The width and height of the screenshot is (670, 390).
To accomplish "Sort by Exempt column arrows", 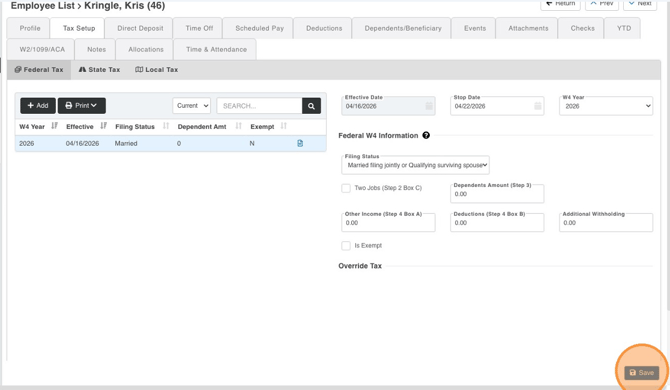I will [x=283, y=126].
